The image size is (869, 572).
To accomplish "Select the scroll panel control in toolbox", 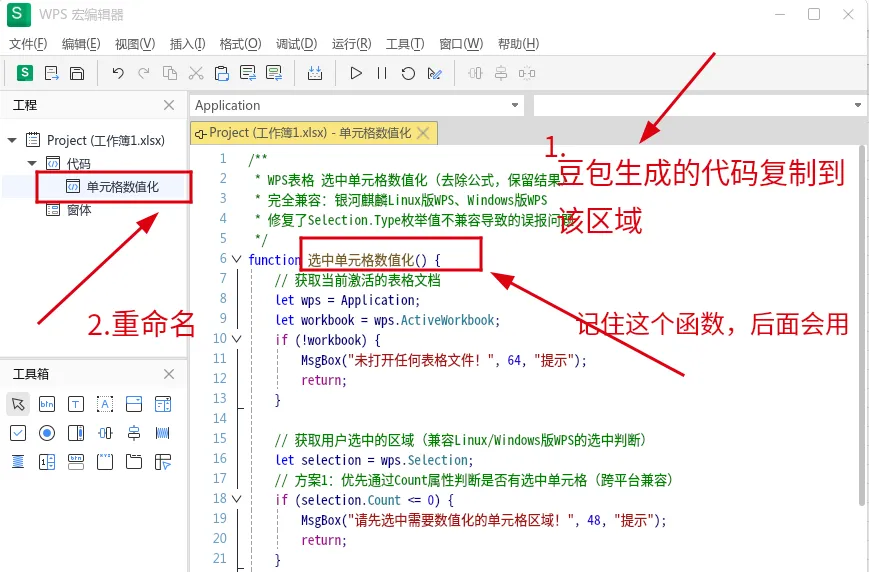I will 76,433.
